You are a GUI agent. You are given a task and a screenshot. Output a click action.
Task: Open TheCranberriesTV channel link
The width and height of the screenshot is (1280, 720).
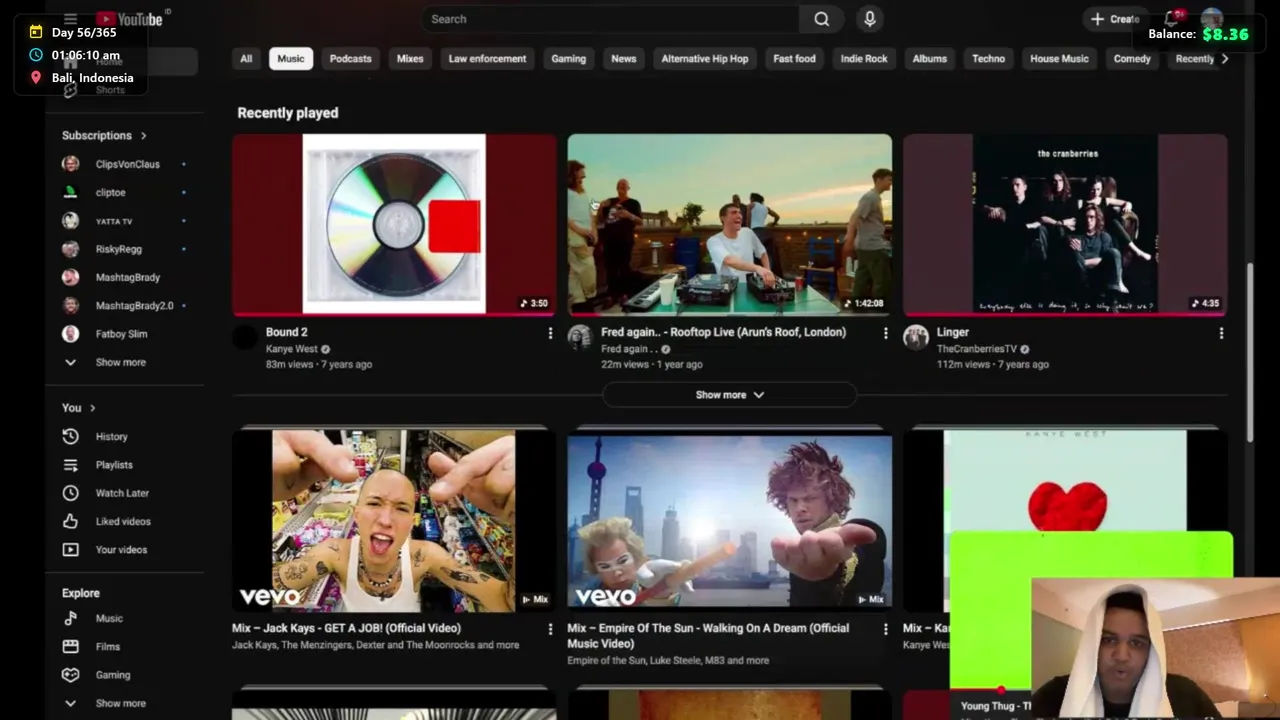pyautogui.click(x=977, y=349)
